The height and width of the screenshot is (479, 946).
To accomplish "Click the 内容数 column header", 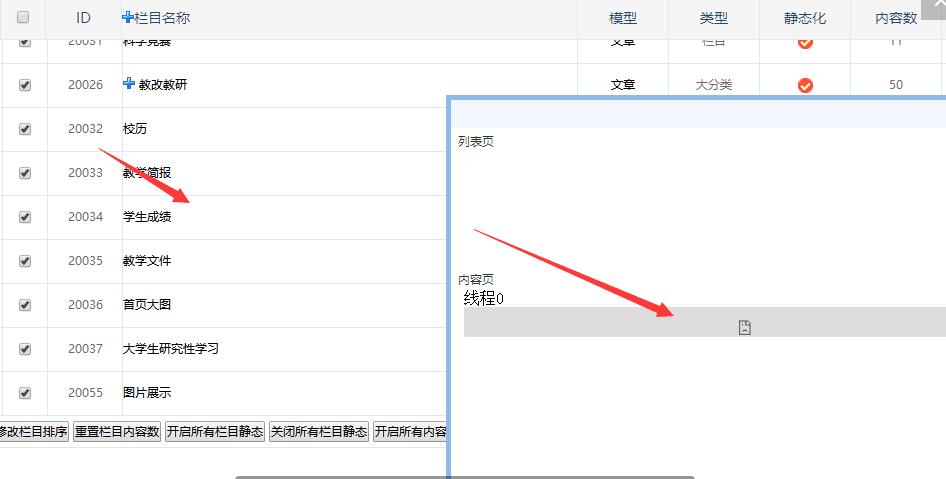I will point(896,18).
